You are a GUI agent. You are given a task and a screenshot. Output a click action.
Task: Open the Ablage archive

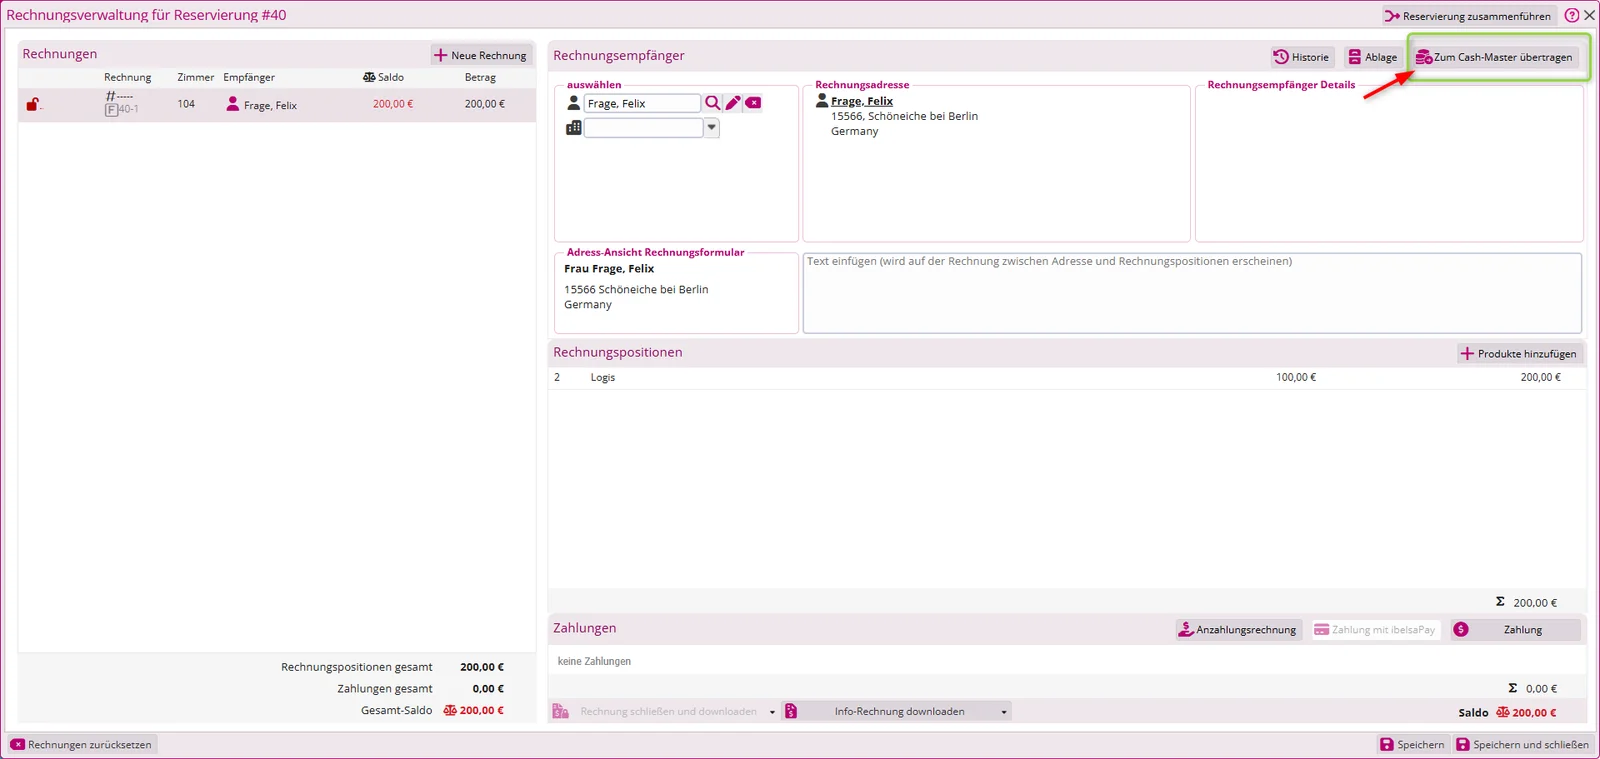(x=1372, y=57)
